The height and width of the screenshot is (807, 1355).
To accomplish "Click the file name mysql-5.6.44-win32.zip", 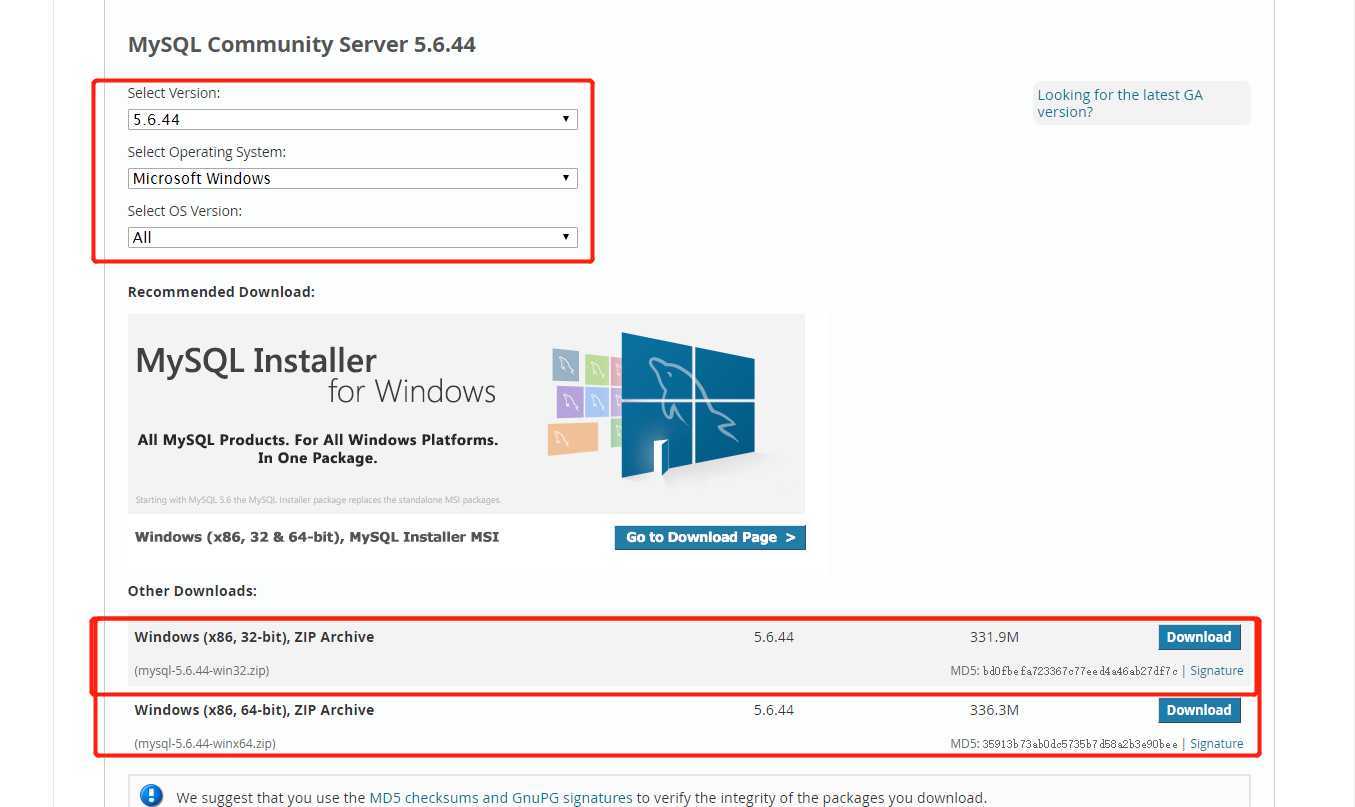I will (202, 671).
